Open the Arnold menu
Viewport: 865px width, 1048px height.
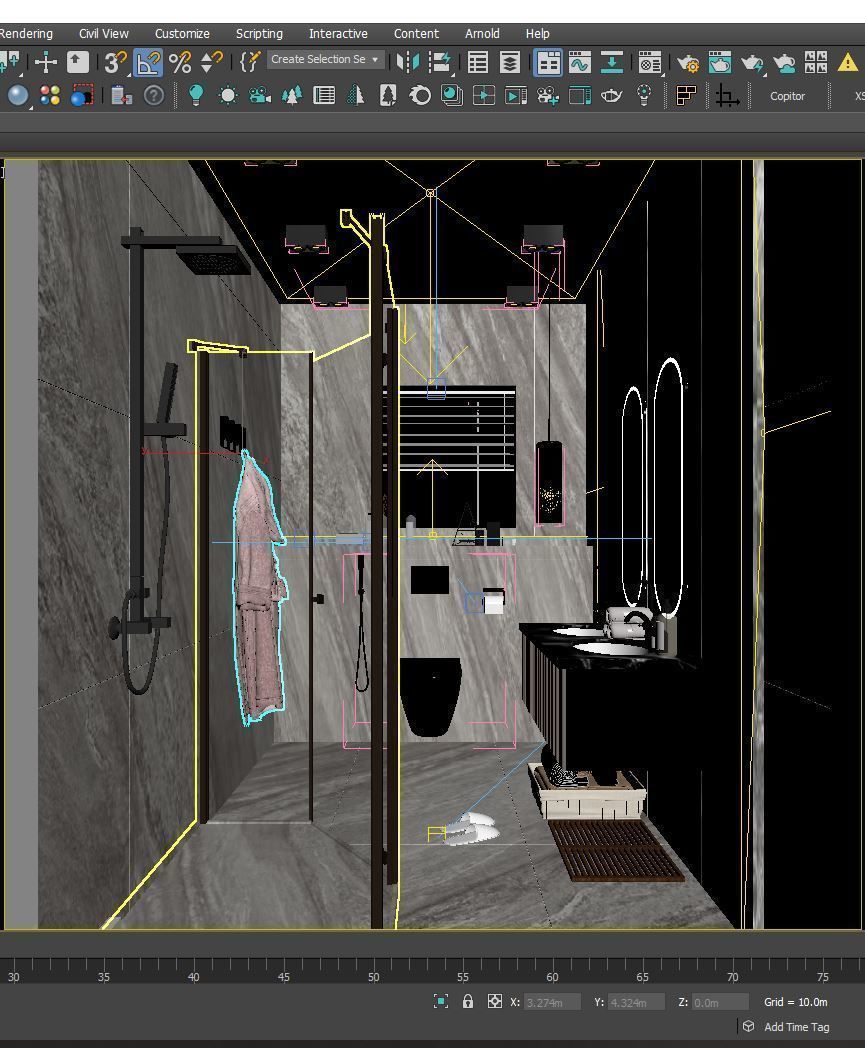[x=482, y=33]
